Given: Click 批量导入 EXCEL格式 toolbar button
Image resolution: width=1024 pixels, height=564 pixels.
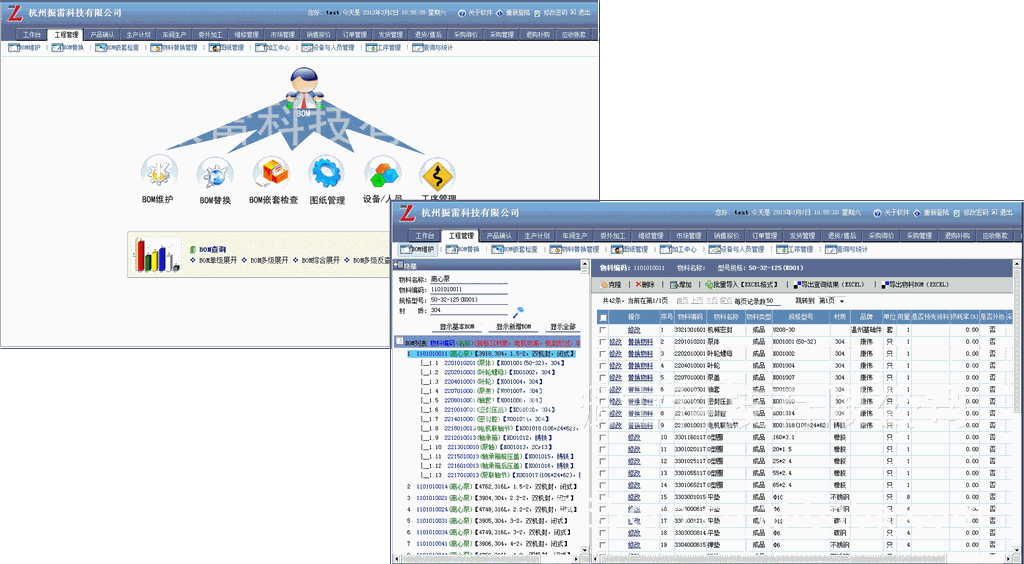Looking at the screenshot, I should tap(741, 285).
